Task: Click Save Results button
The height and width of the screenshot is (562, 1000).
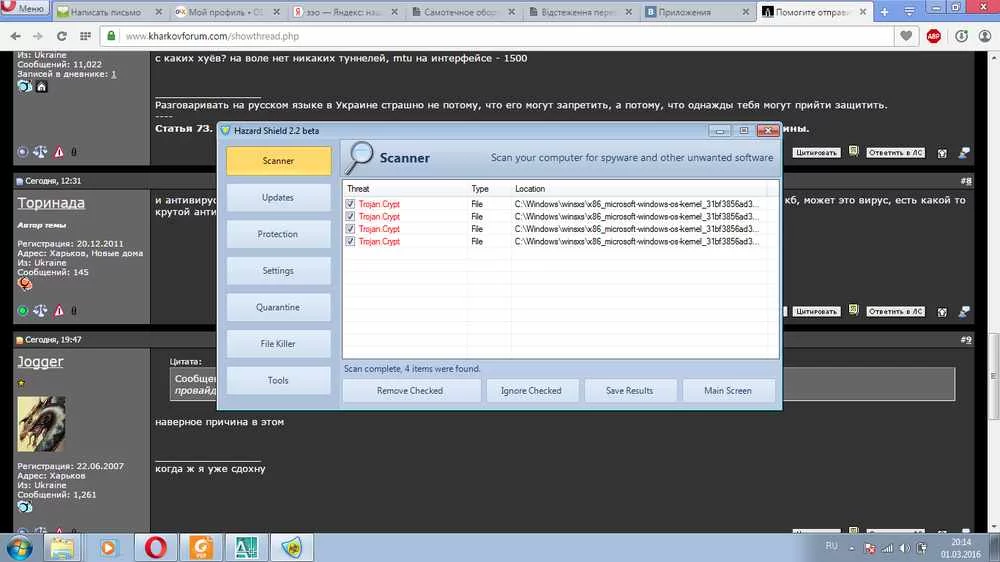Action: 629,390
